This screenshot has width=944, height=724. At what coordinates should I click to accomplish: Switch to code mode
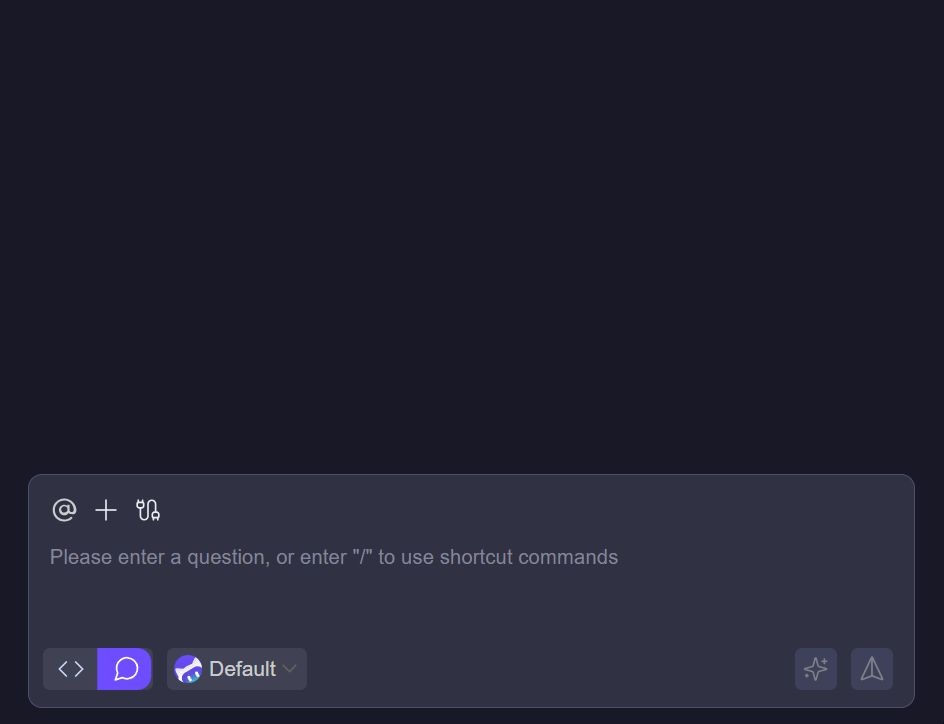(x=71, y=669)
